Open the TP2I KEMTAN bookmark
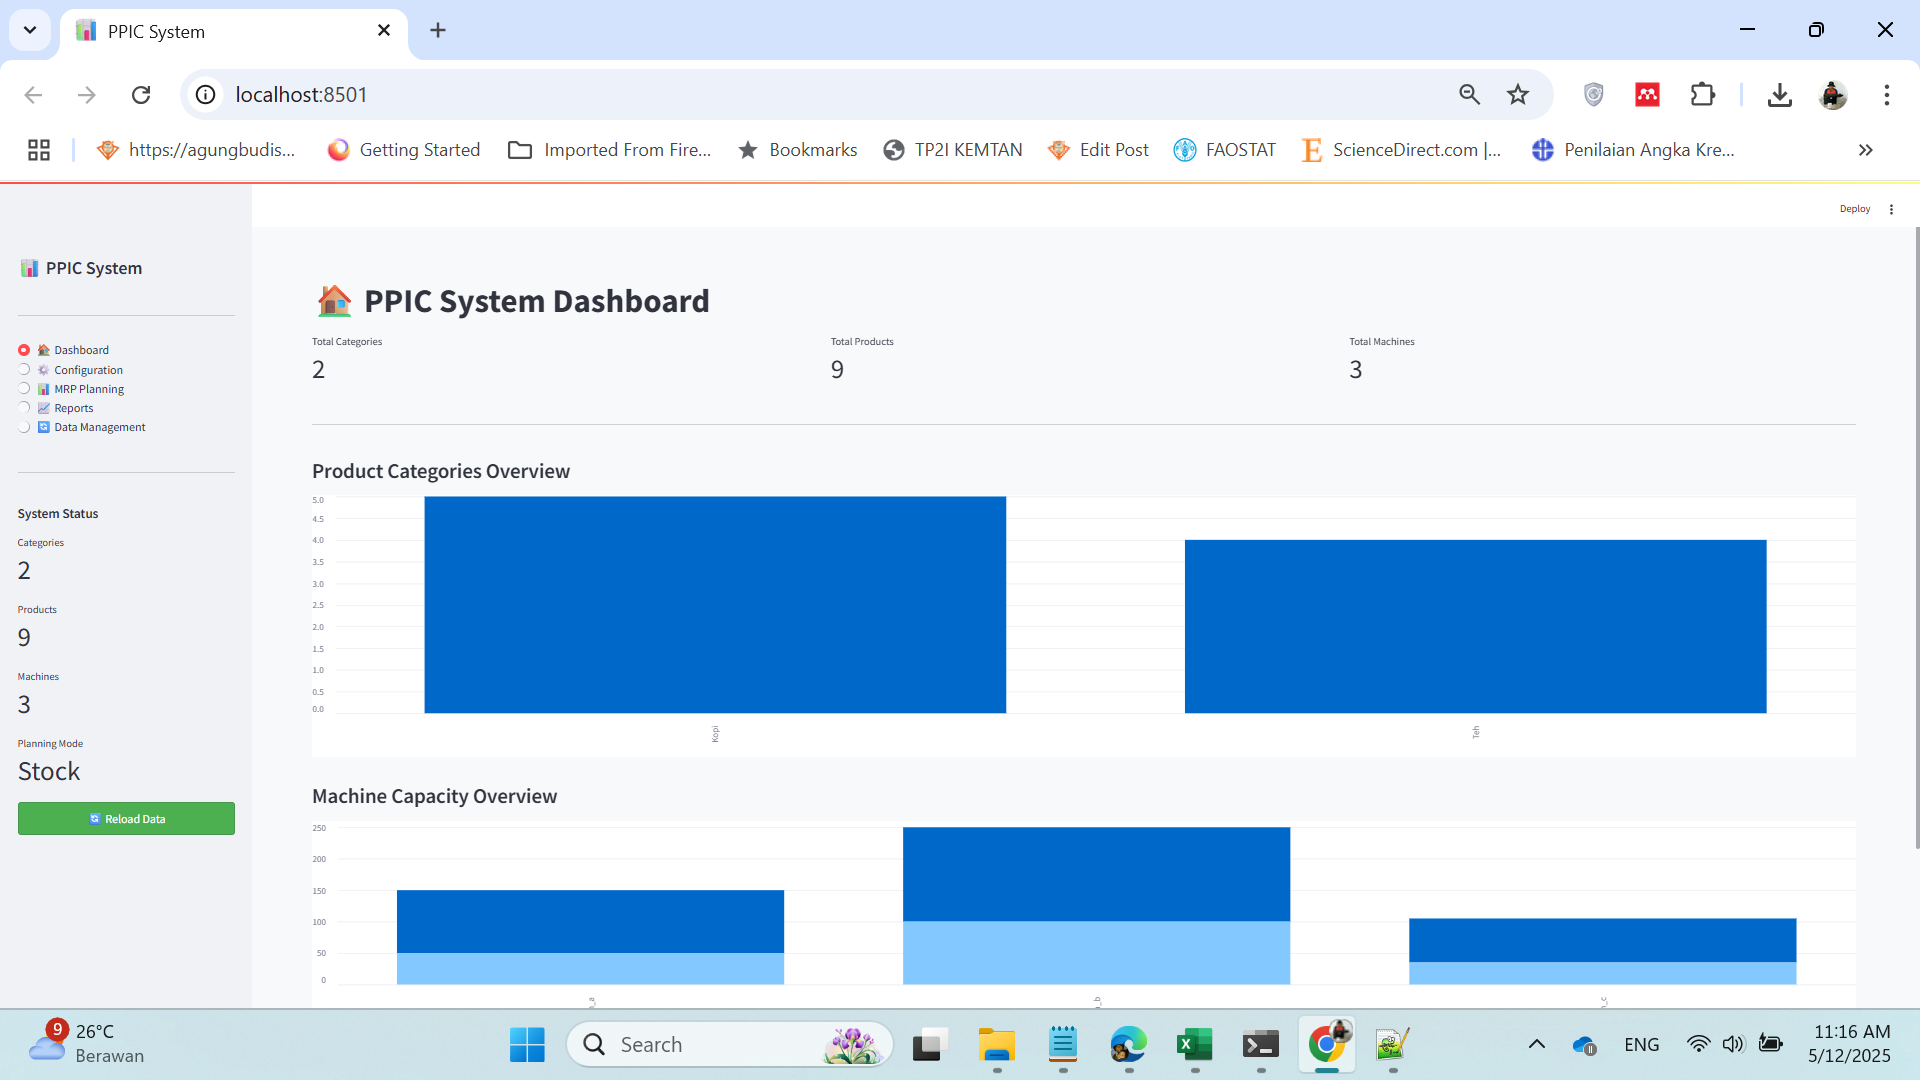The width and height of the screenshot is (1920, 1080). coord(953,150)
